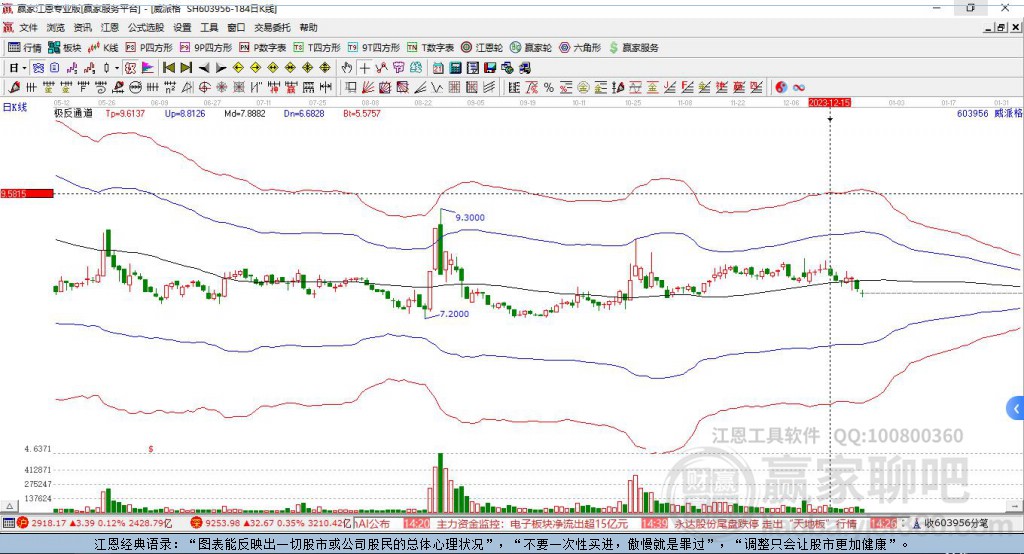Click the red-blue yin-yang icon
This screenshot has width=1024, height=554.
(781, 88)
